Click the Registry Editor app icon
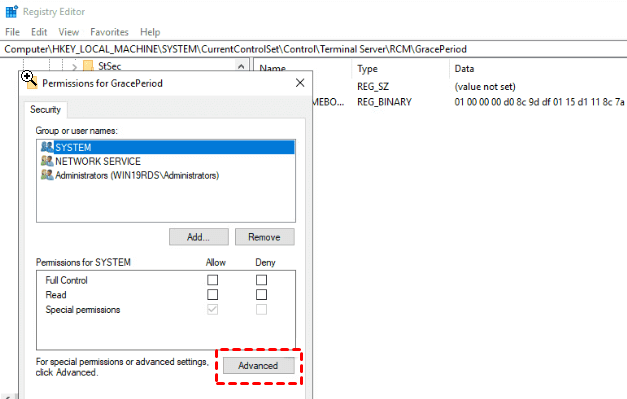The height and width of the screenshot is (399, 627). pos(12,12)
